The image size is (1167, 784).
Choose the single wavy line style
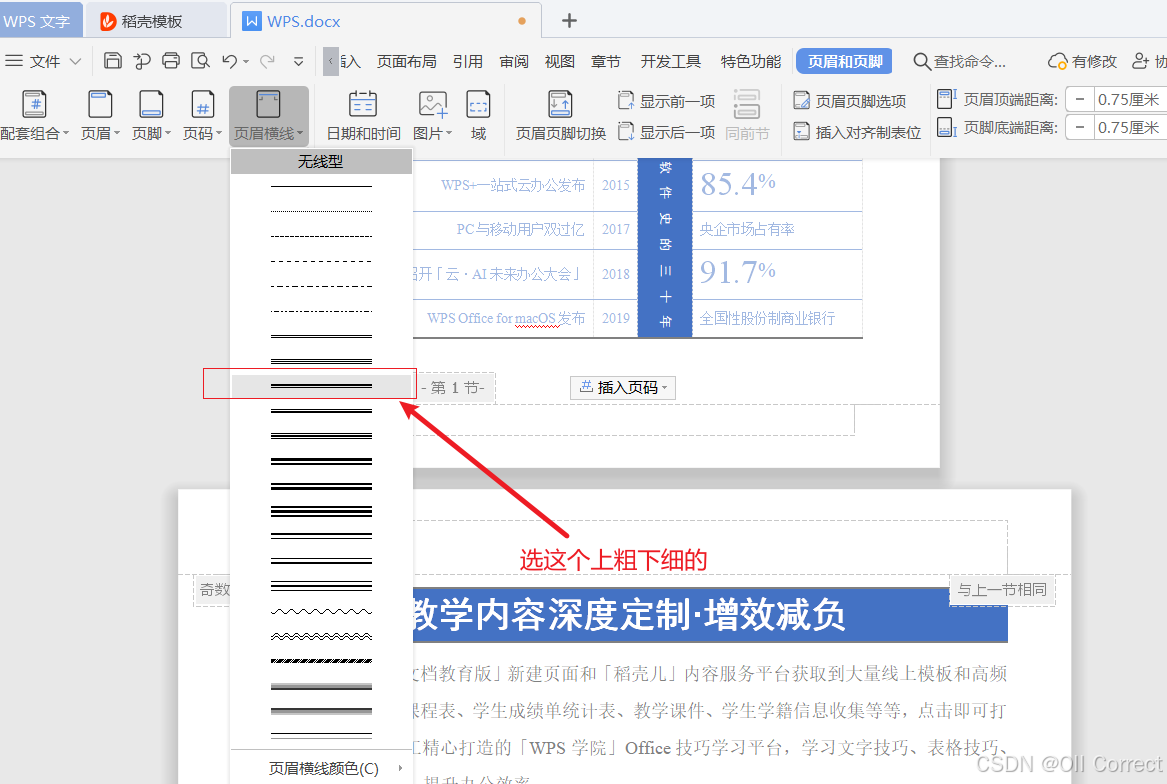pyautogui.click(x=321, y=611)
